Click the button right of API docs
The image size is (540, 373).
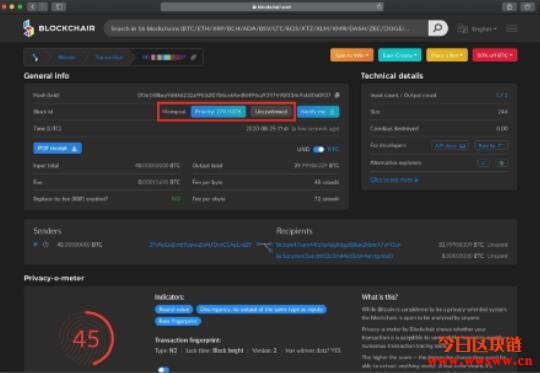point(491,146)
